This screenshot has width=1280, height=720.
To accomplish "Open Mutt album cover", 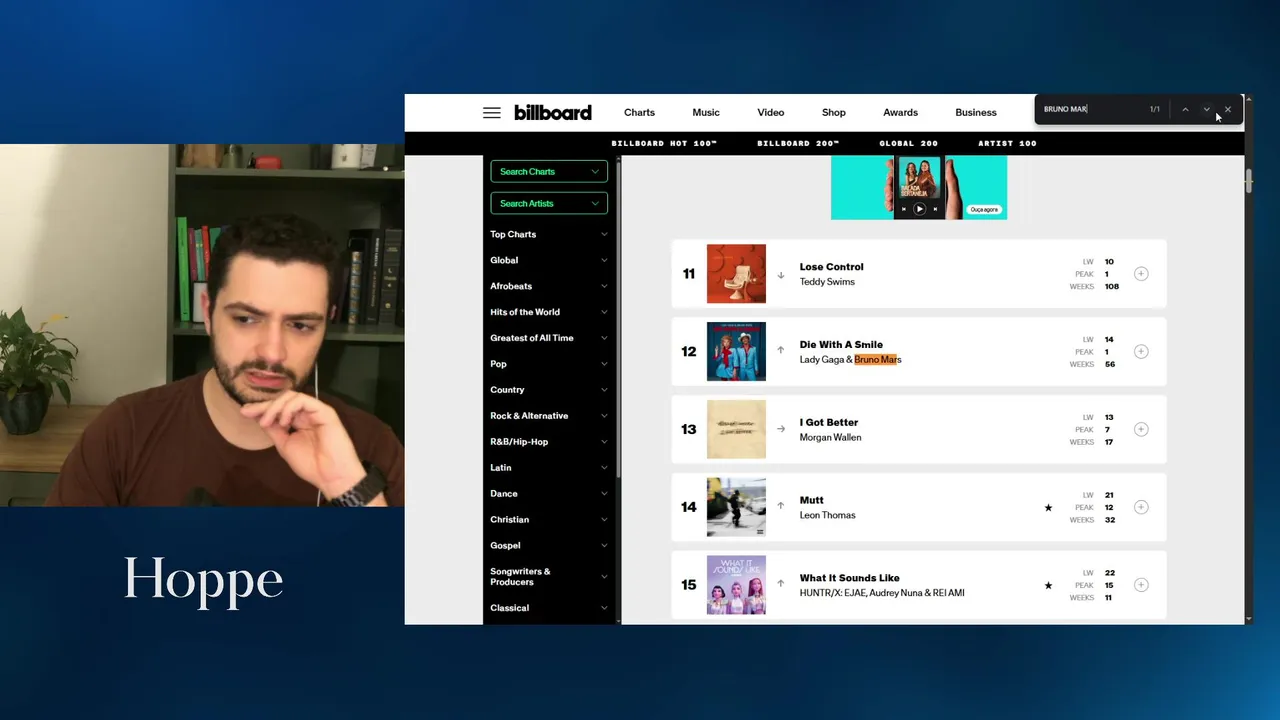I will (x=736, y=507).
